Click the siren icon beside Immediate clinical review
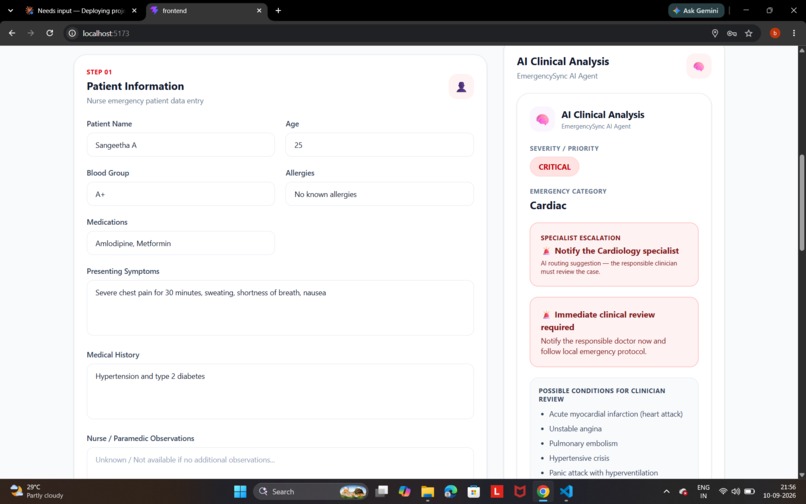The width and height of the screenshot is (806, 504). point(546,315)
